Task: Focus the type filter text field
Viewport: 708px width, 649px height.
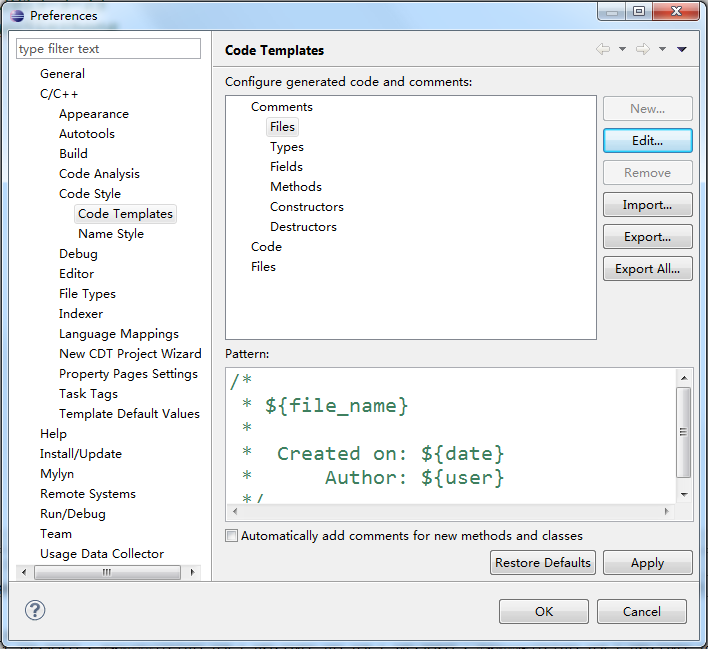Action: [x=108, y=48]
